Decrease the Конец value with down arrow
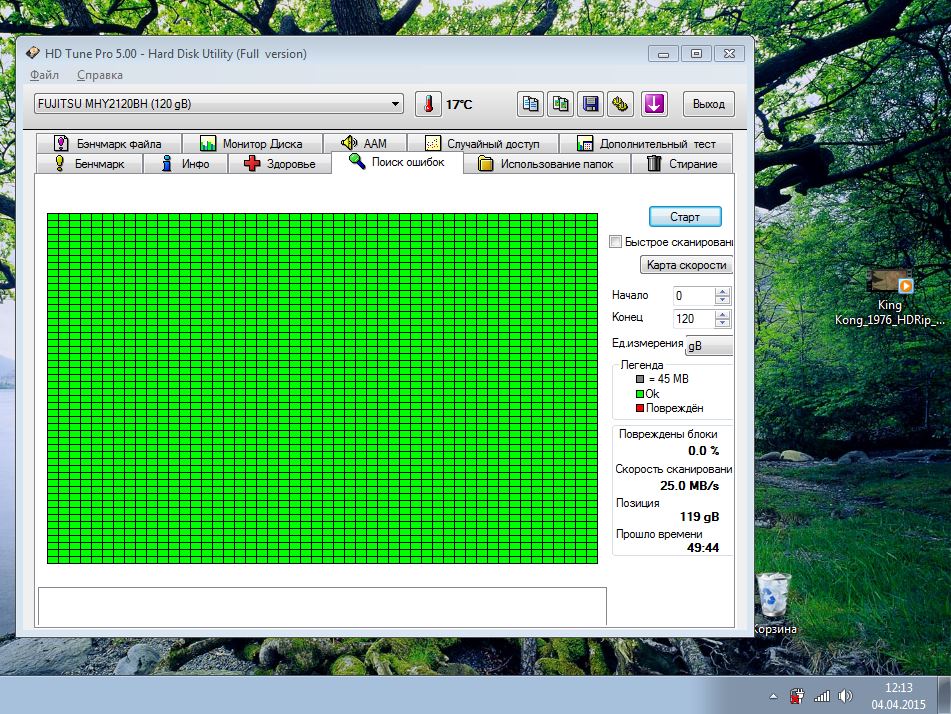Image resolution: width=951 pixels, height=714 pixels. (x=722, y=323)
